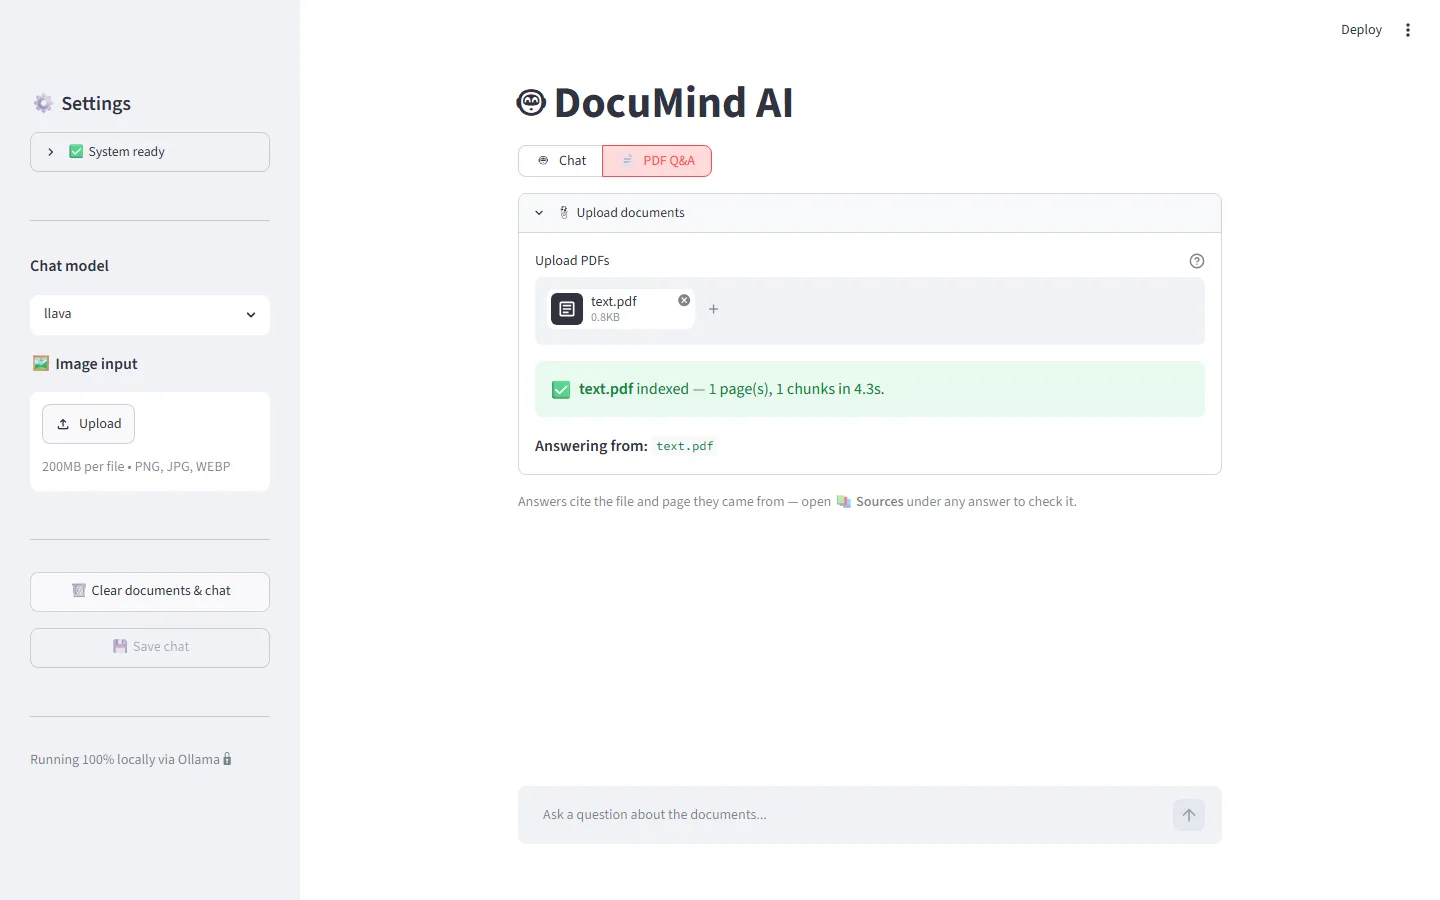Open the Chat model dropdown showing llava
The height and width of the screenshot is (900, 1440).
pyautogui.click(x=150, y=314)
